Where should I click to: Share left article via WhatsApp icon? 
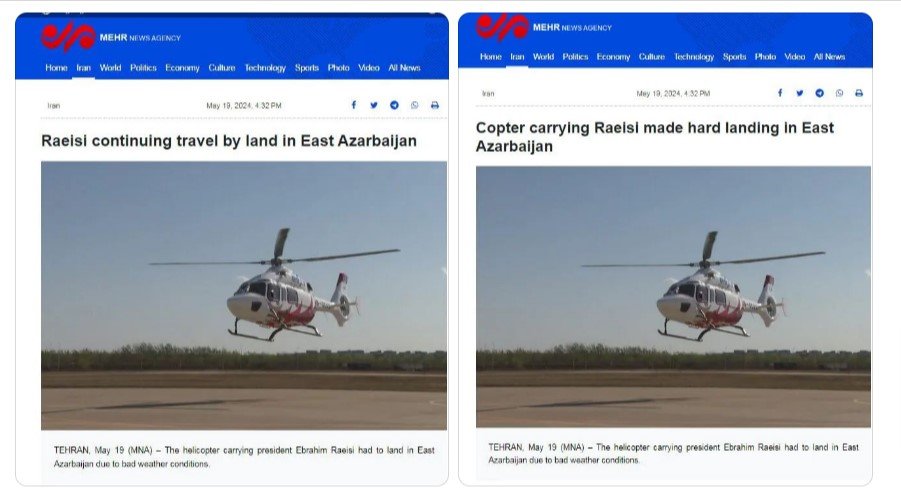coord(415,105)
